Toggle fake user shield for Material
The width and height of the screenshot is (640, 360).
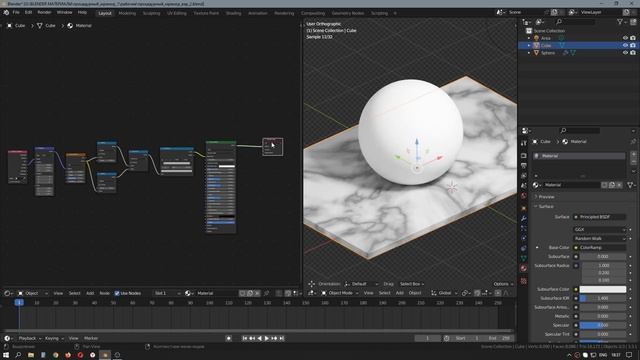click(x=604, y=185)
